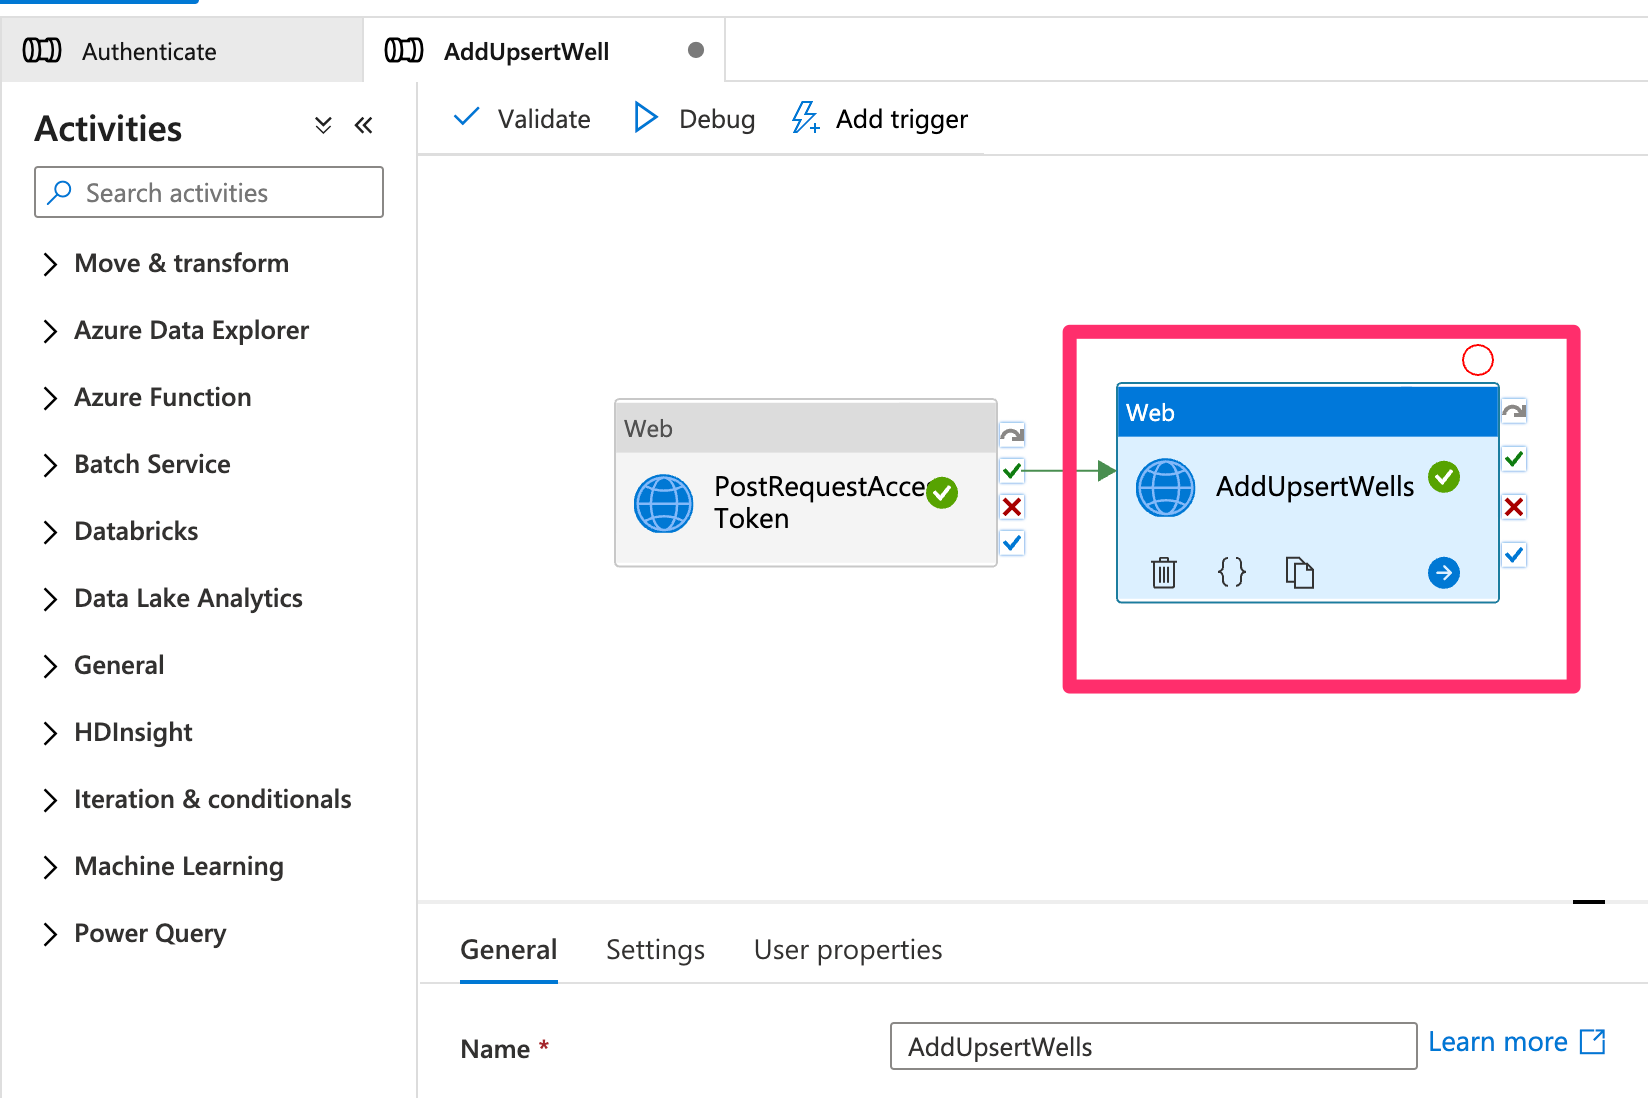Screen dimensions: 1648x1098
Task: Click the Name input field
Action: [1153, 1046]
